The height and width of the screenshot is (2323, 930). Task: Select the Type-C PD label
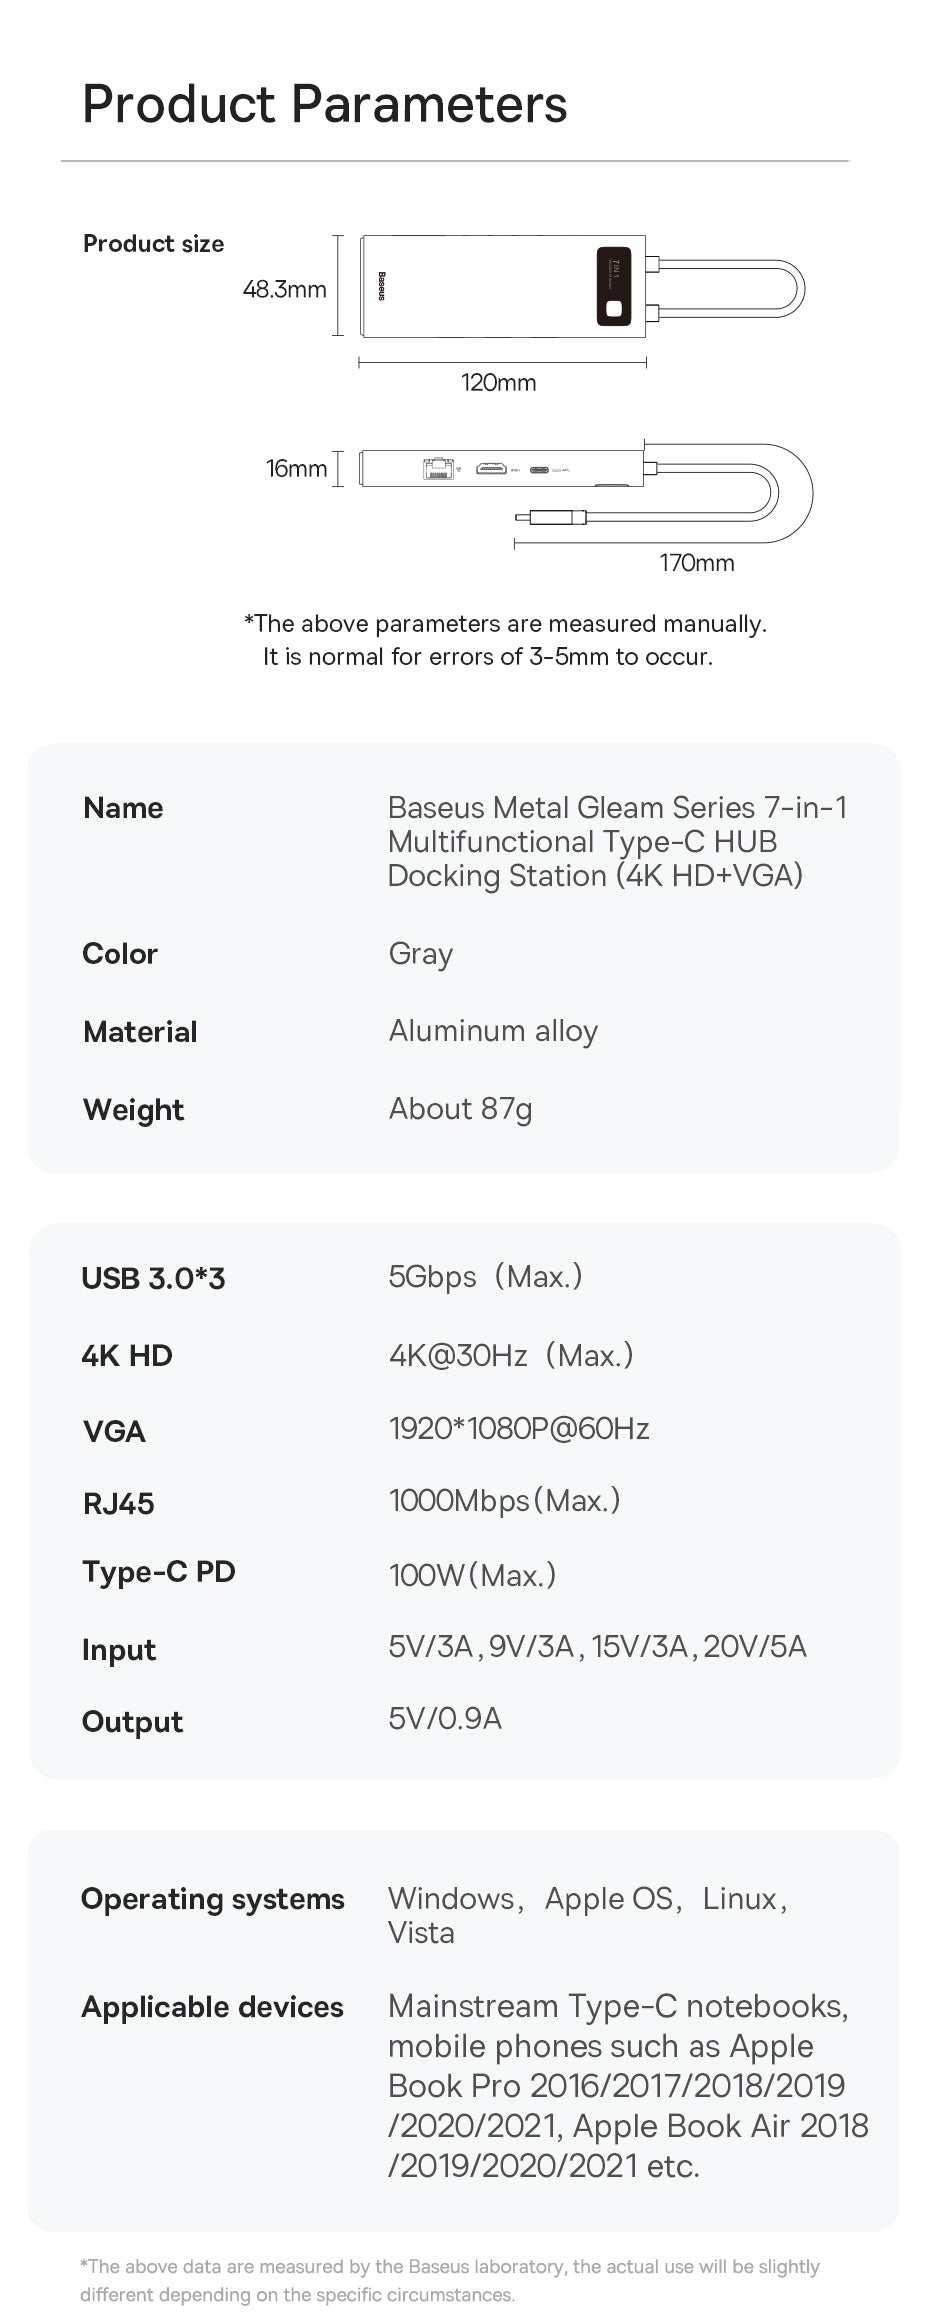pos(158,1572)
